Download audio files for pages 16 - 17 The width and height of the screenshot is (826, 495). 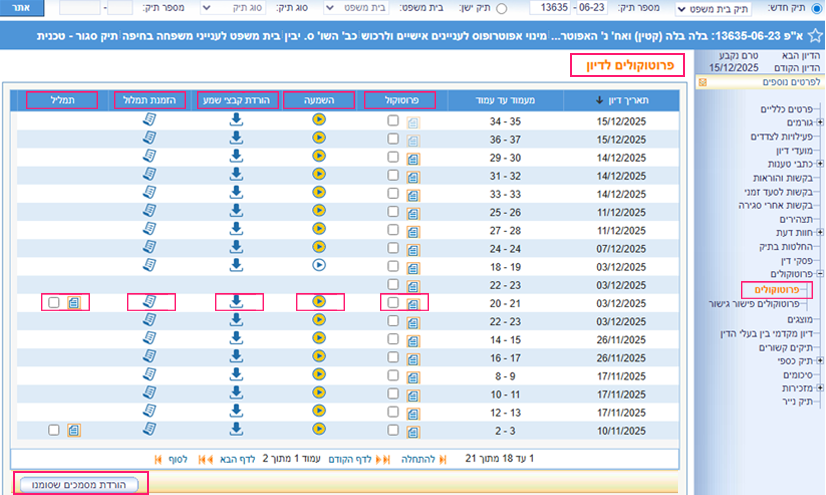pos(236,357)
